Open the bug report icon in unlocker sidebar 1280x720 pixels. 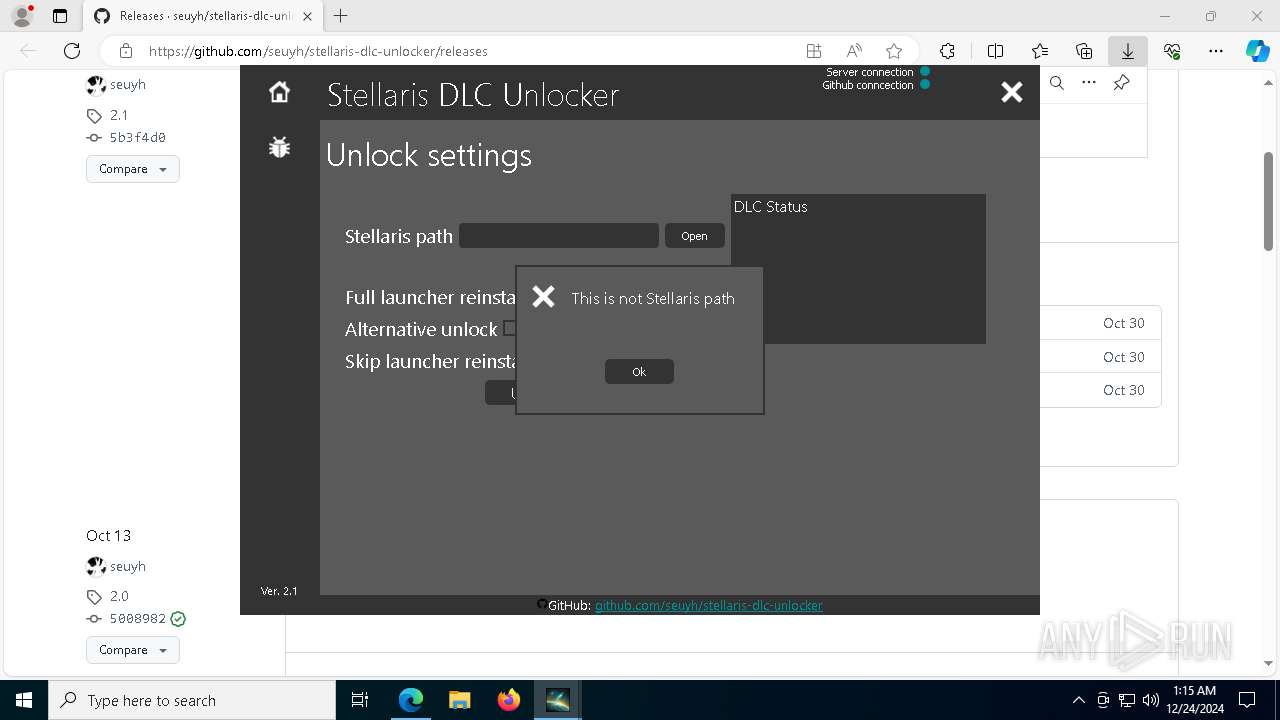coord(279,147)
